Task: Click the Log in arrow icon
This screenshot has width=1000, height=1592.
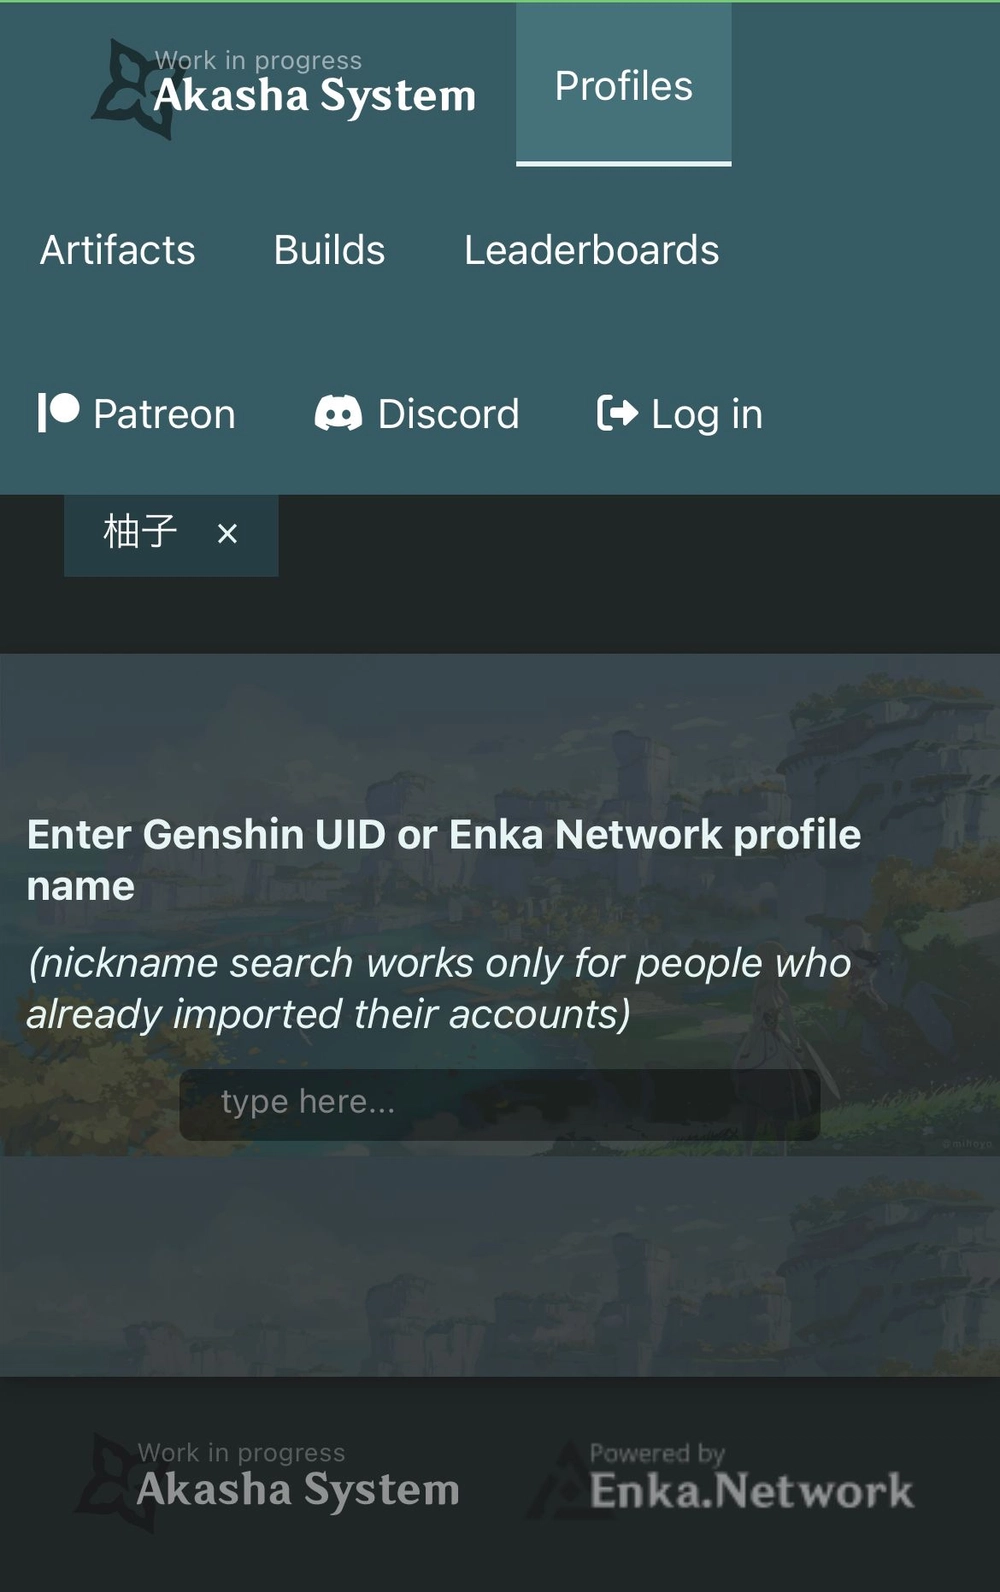Action: (x=617, y=413)
